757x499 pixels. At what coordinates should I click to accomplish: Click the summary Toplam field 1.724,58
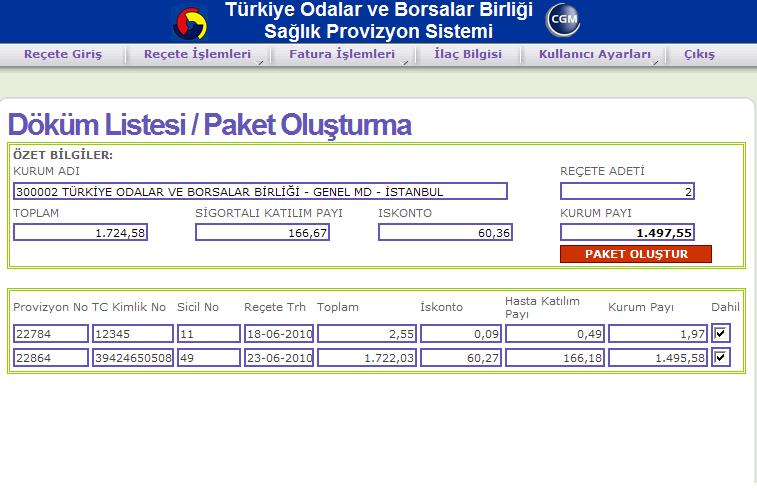click(80, 232)
